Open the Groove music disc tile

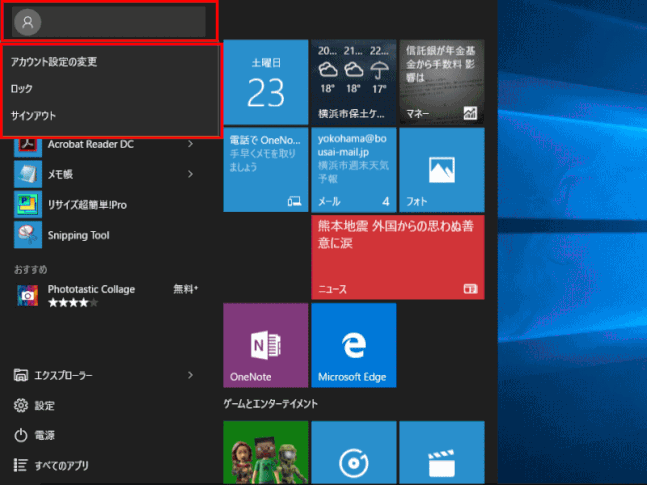point(354,452)
